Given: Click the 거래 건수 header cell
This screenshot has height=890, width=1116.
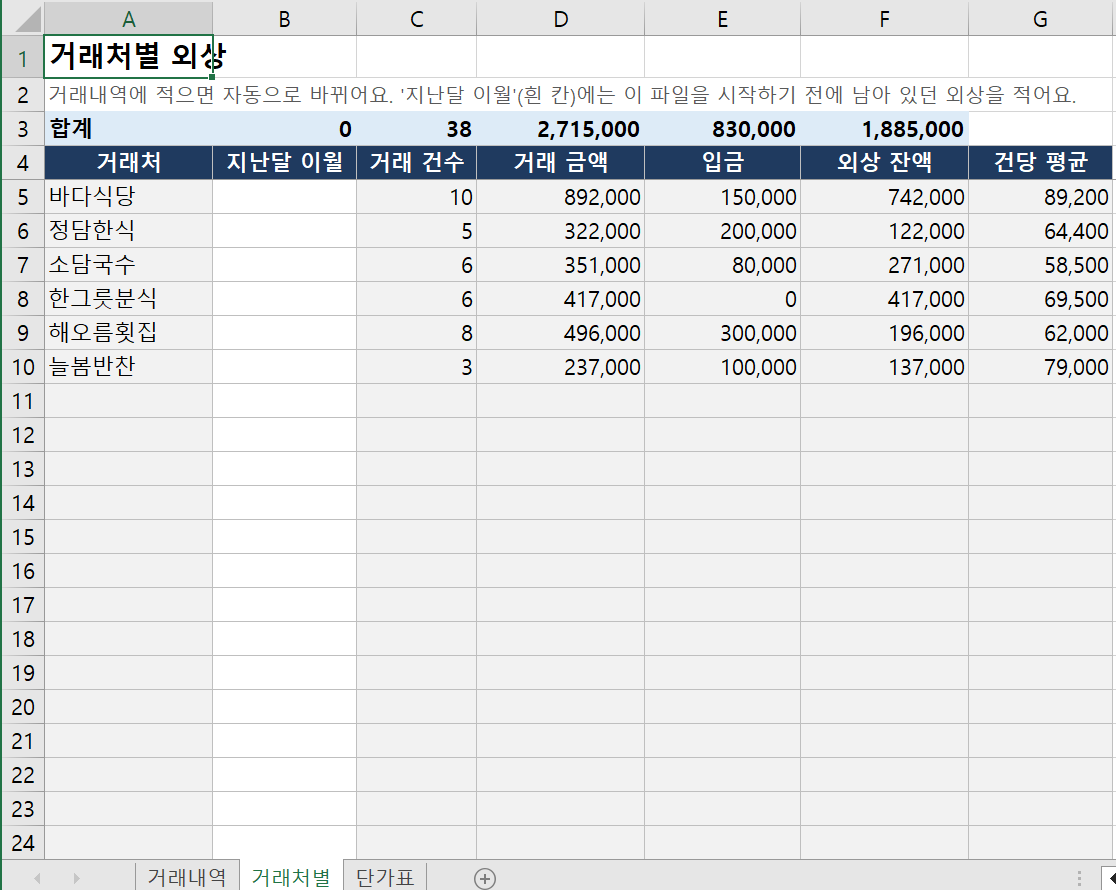Looking at the screenshot, I should click(x=416, y=162).
